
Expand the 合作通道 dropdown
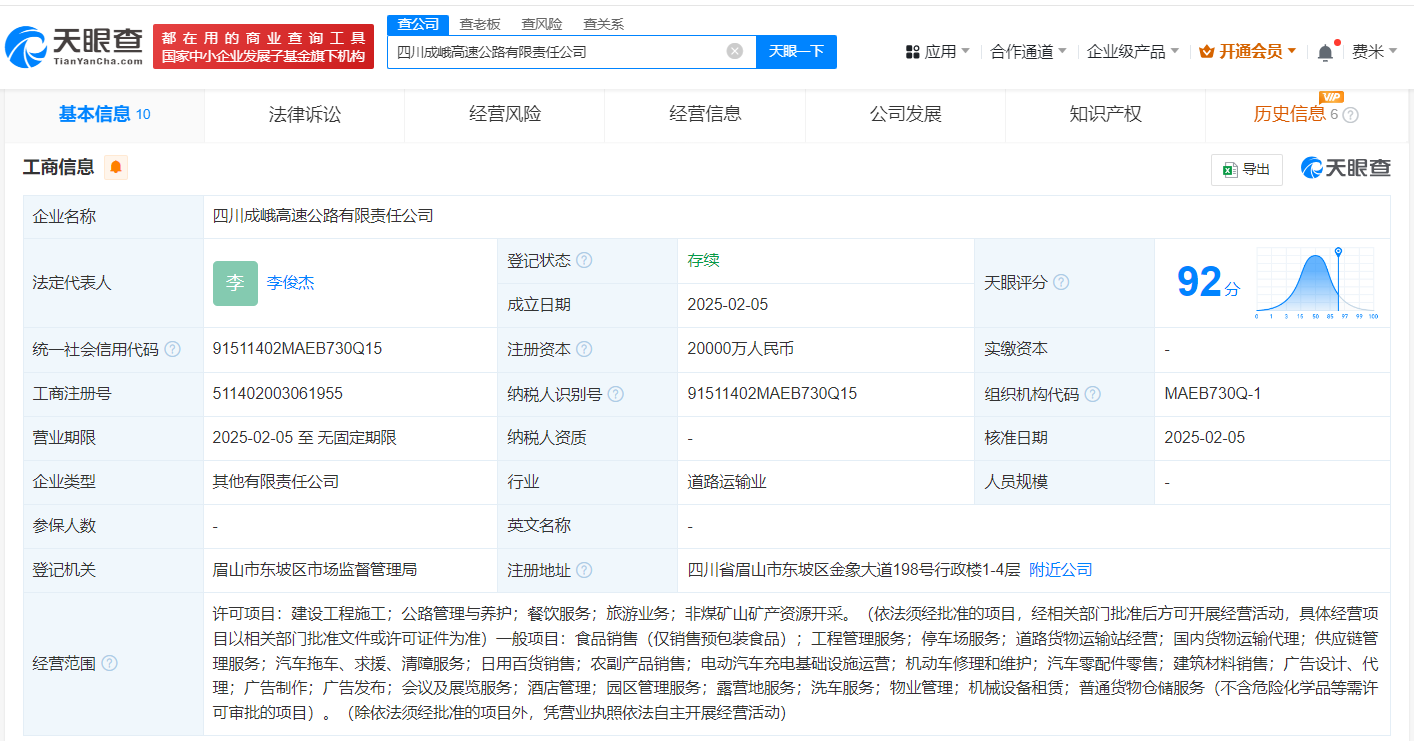click(1028, 51)
